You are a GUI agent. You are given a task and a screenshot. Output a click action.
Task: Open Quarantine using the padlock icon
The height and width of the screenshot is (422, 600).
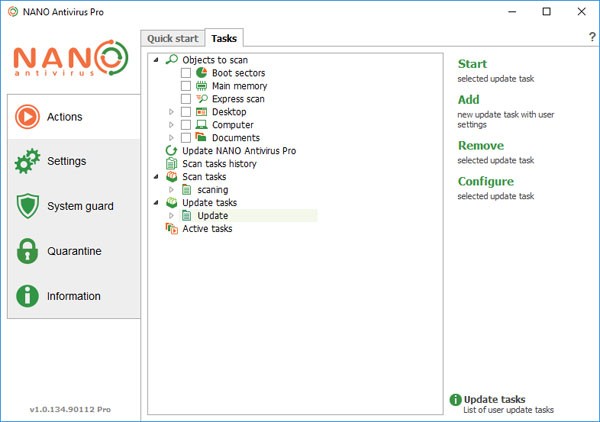click(x=27, y=251)
